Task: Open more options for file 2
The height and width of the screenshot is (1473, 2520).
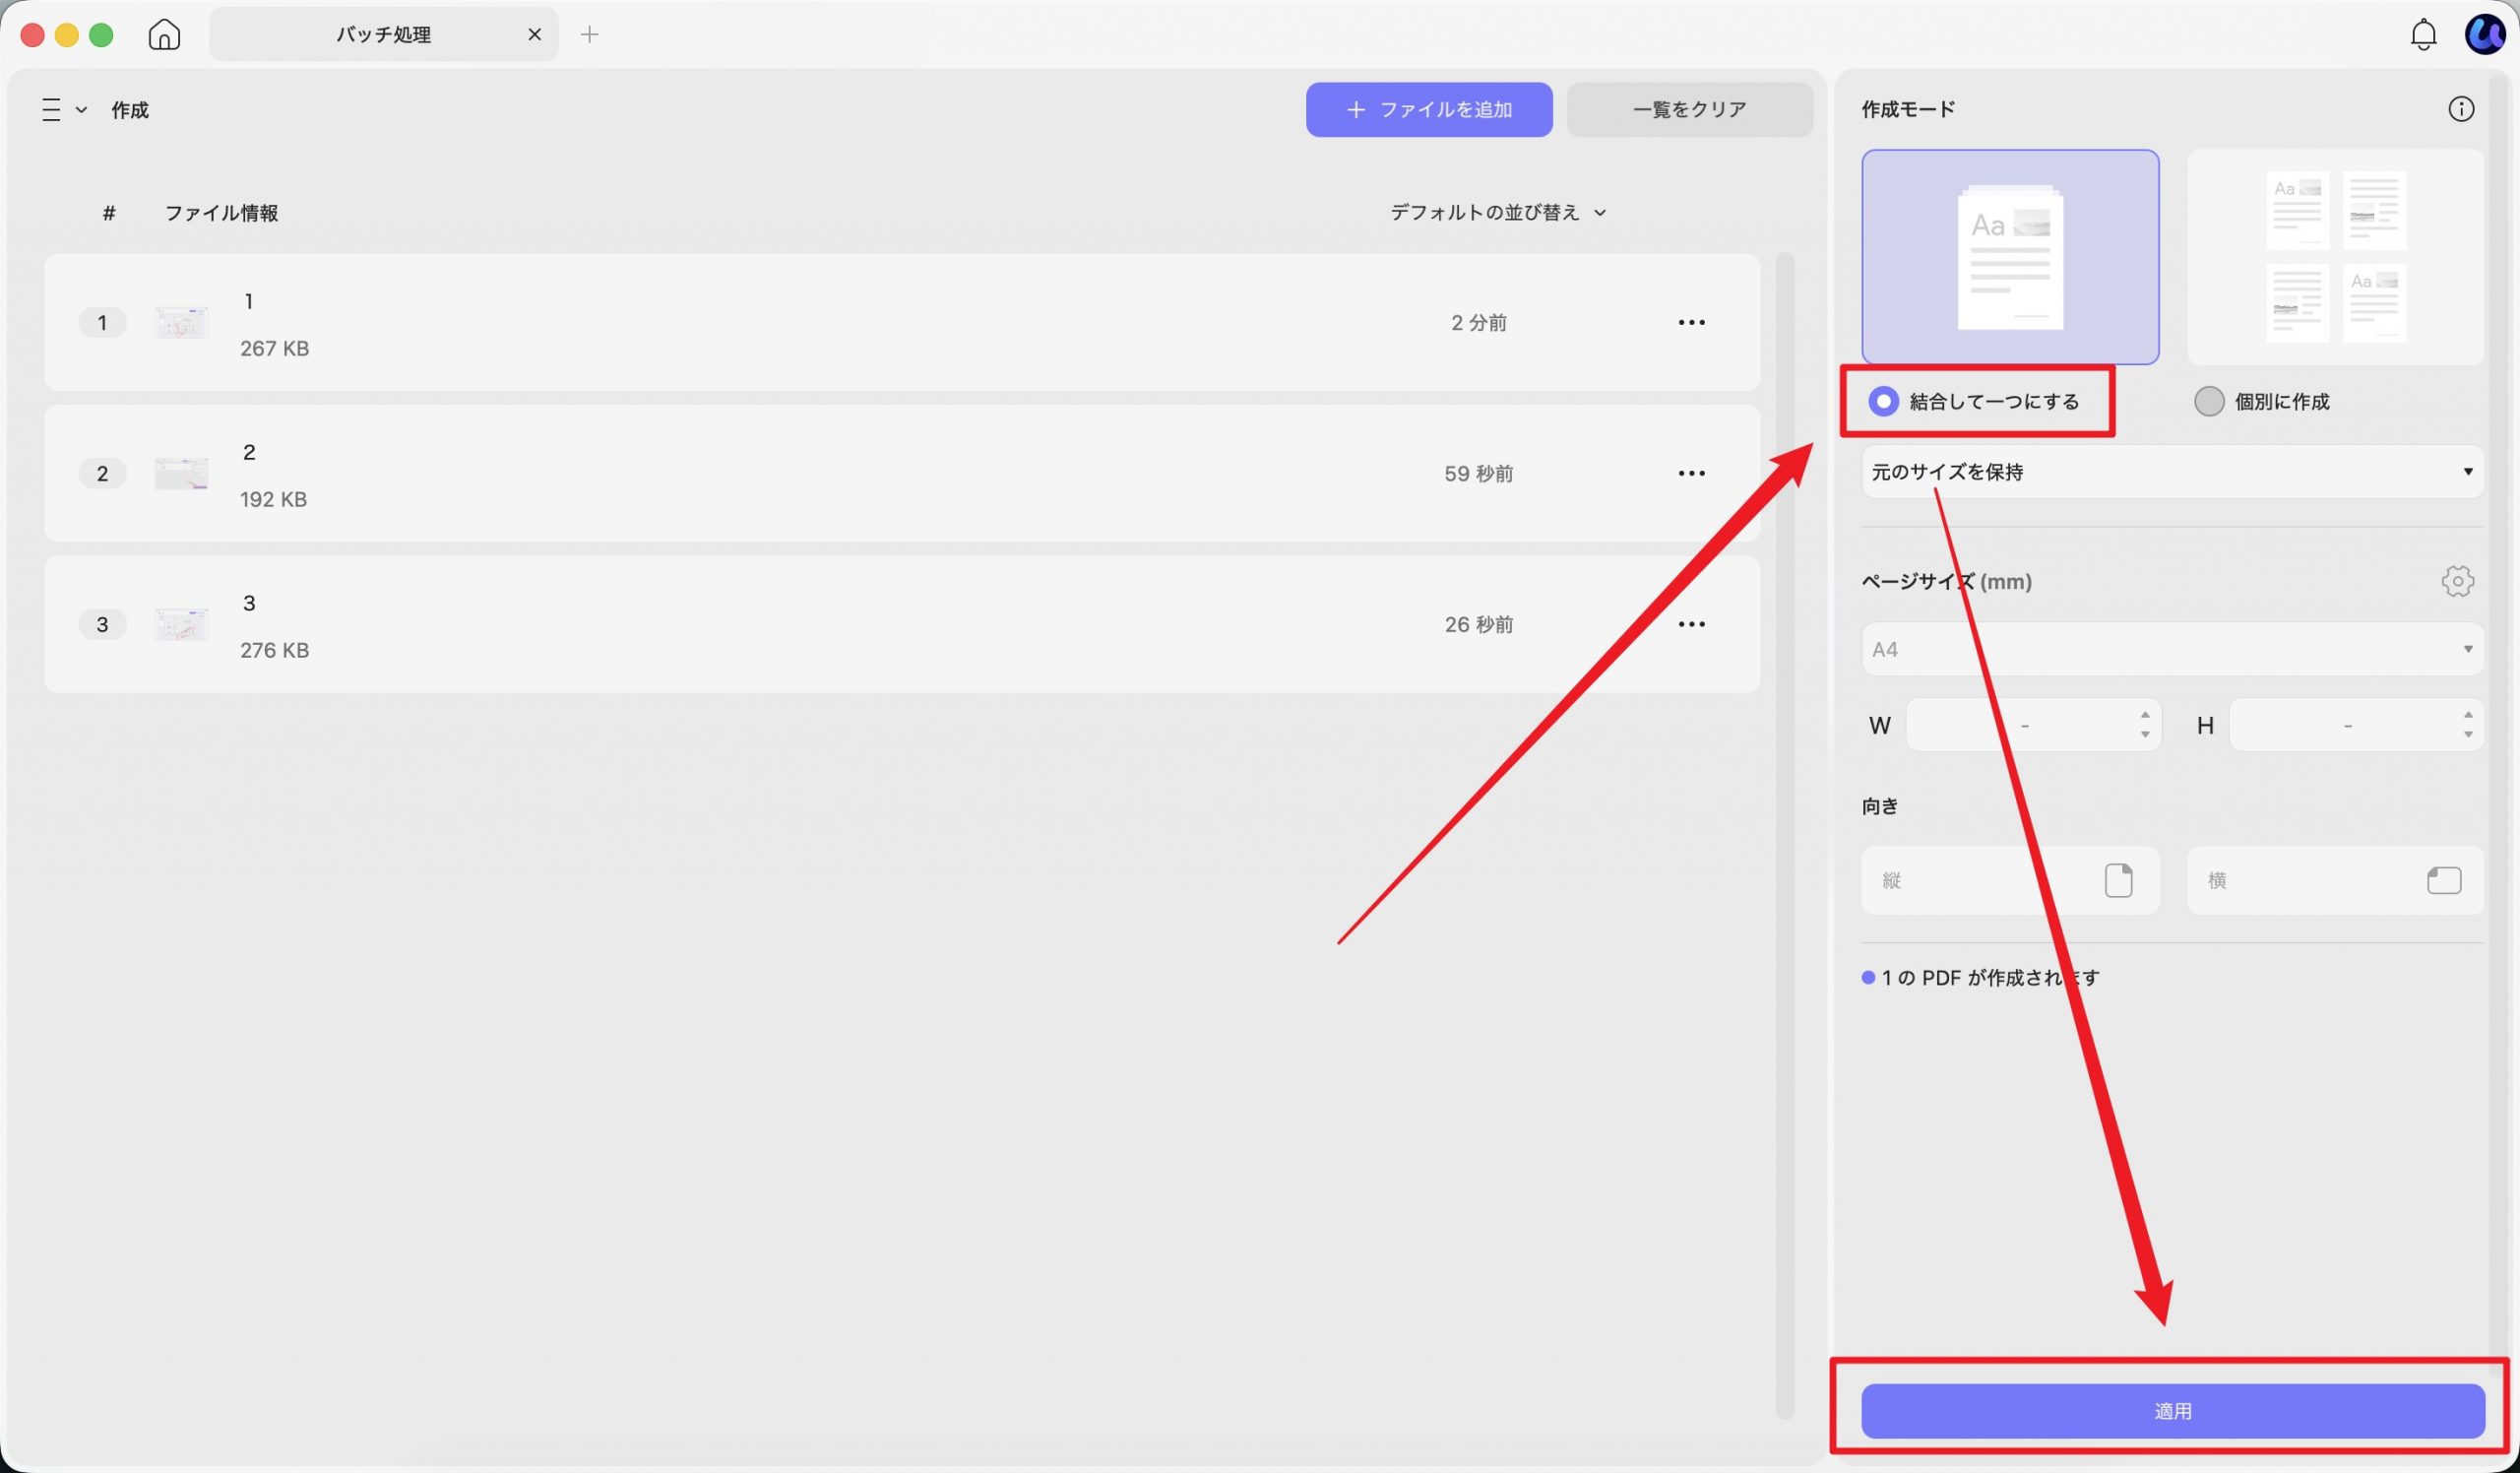Action: (x=1691, y=473)
